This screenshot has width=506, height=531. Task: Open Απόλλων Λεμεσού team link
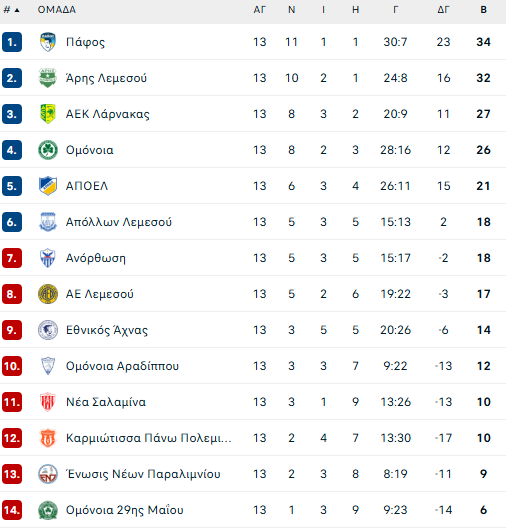coord(119,222)
